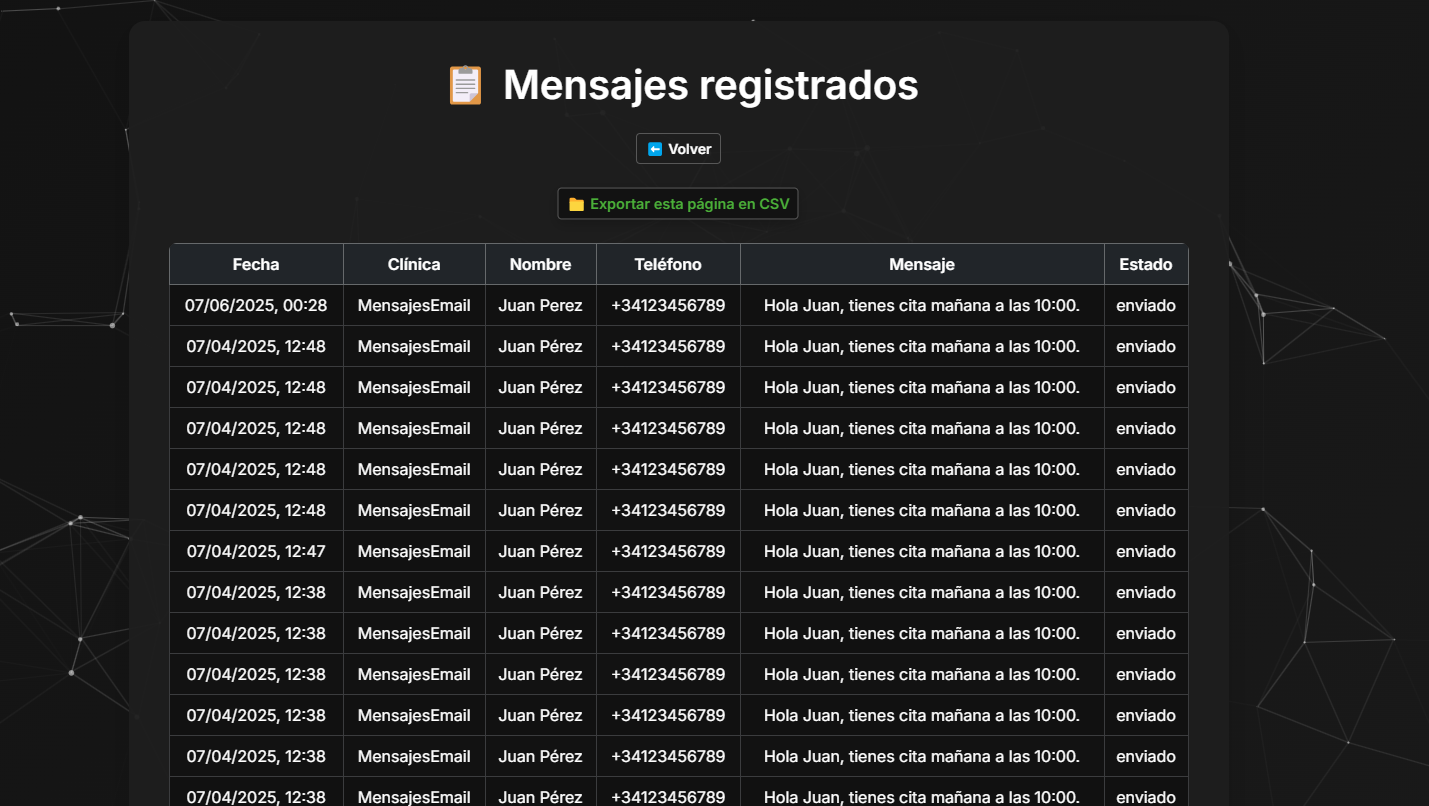The height and width of the screenshot is (806, 1429).
Task: Select the Mensaje column header
Action: click(x=921, y=264)
